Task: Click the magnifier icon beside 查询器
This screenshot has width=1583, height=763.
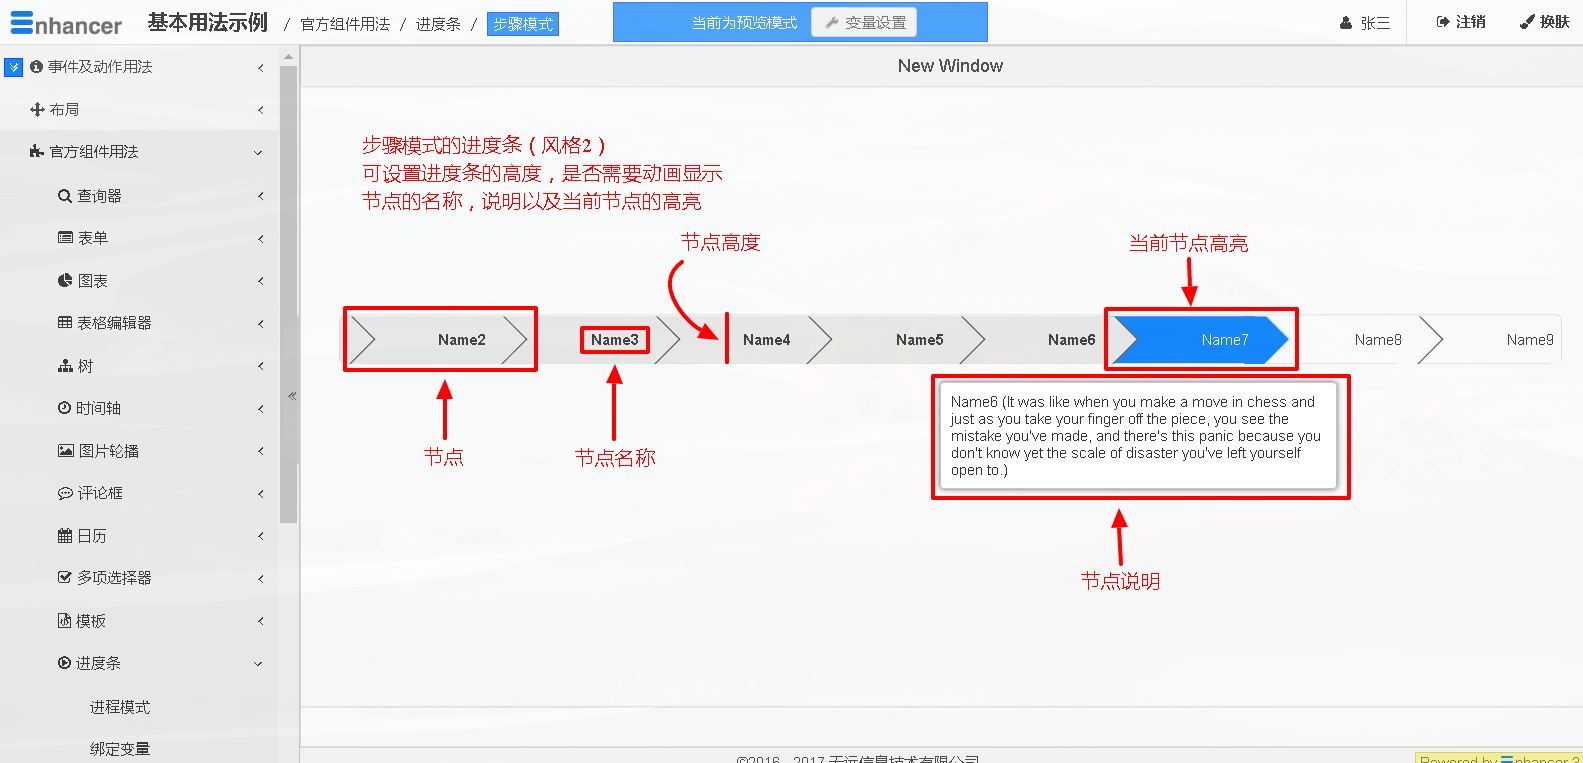Action: click(65, 196)
